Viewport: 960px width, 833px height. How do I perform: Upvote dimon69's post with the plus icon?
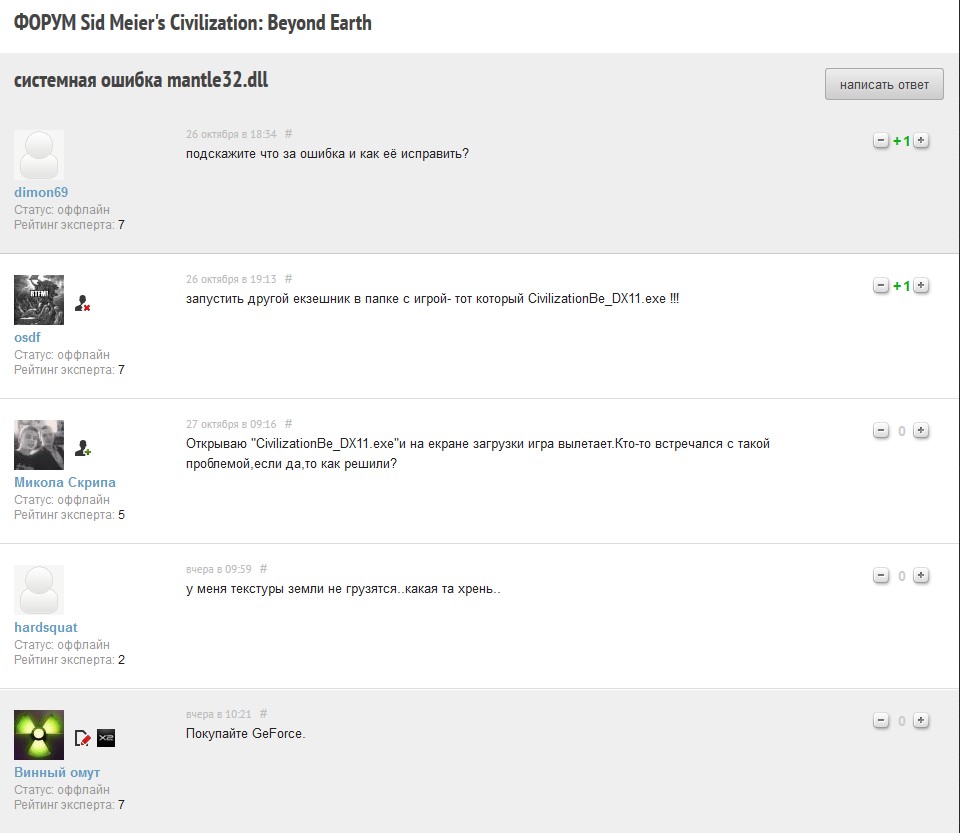(x=921, y=141)
